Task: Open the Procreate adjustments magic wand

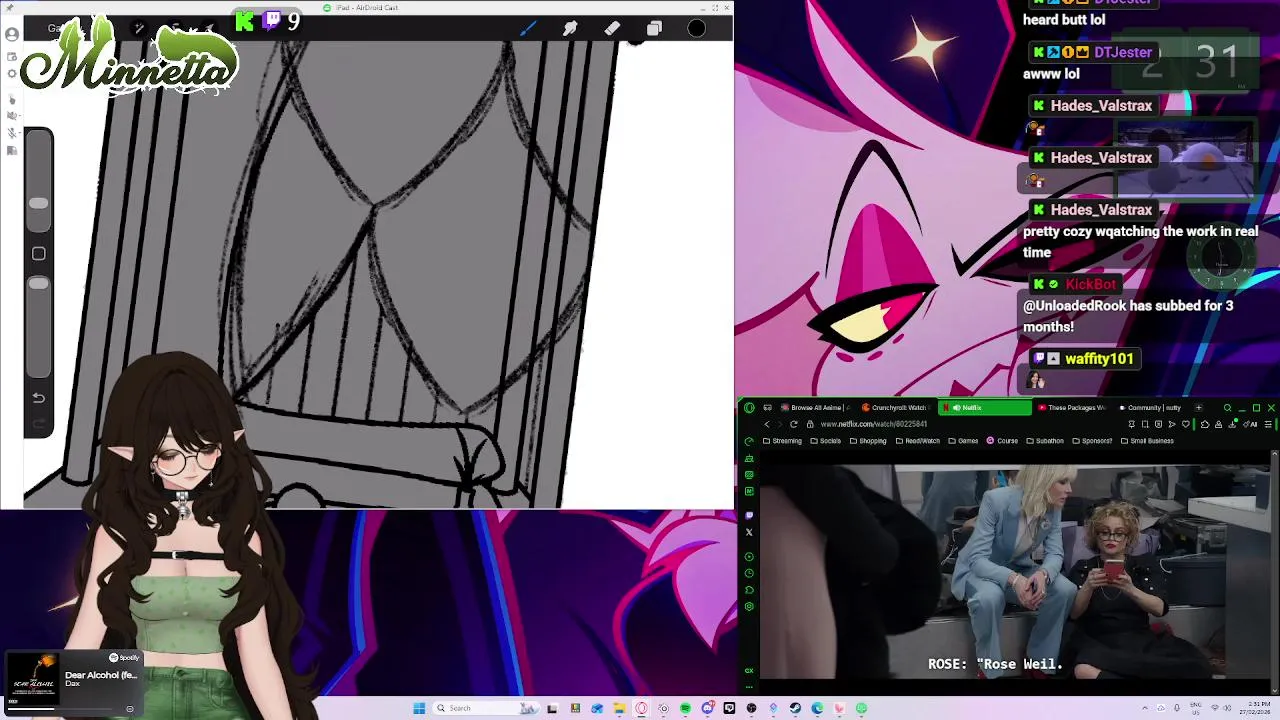Action: click(140, 28)
